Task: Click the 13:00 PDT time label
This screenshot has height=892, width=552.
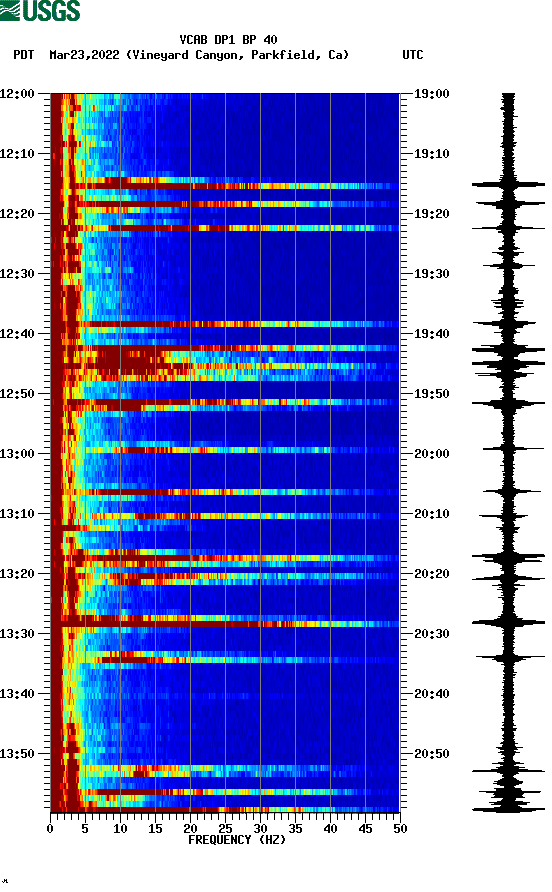Action: coord(17,453)
